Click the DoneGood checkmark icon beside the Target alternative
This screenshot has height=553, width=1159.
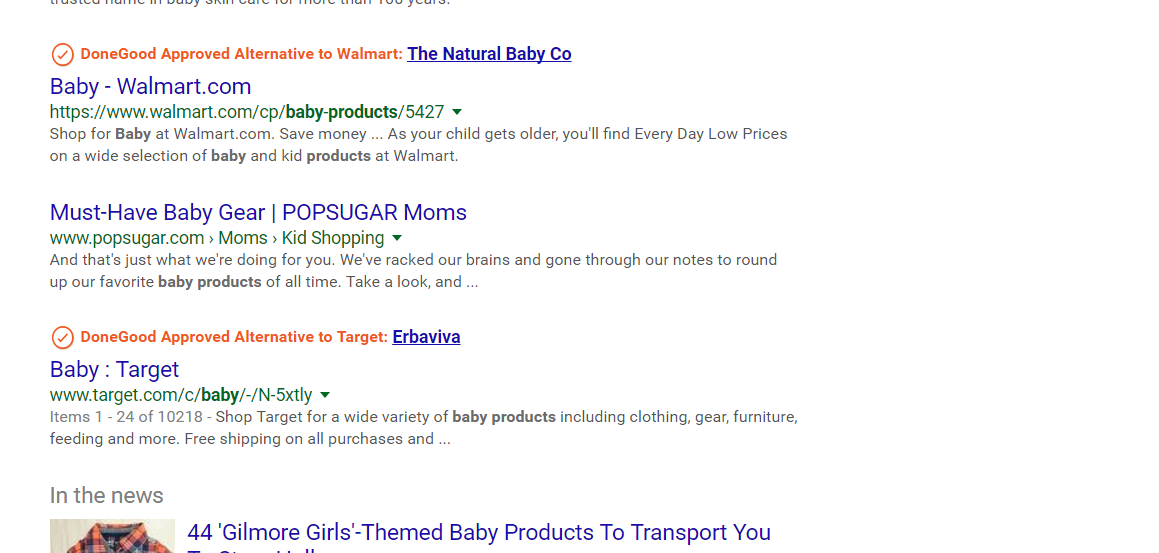click(x=62, y=337)
